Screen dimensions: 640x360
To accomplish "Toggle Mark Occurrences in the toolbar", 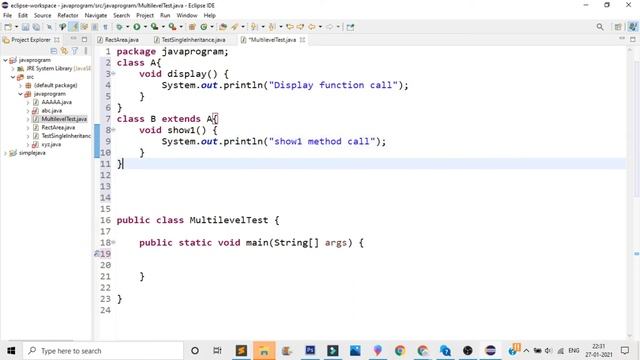I will coord(73,27).
